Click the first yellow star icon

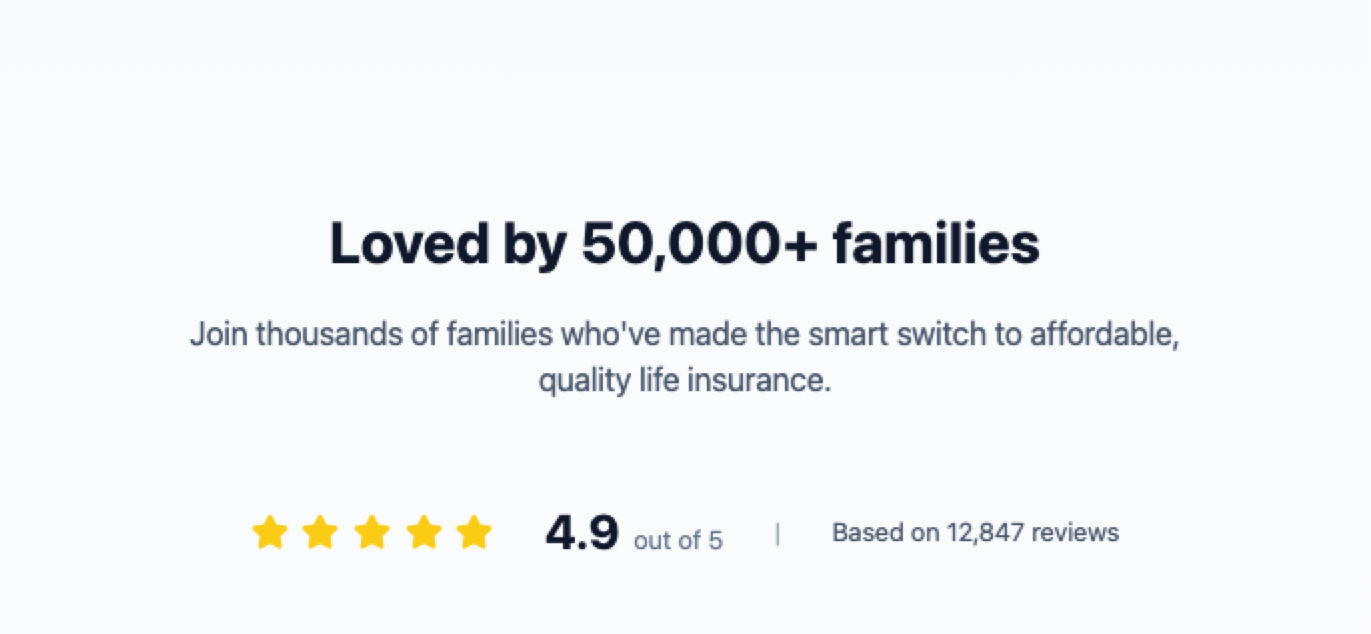click(x=269, y=532)
